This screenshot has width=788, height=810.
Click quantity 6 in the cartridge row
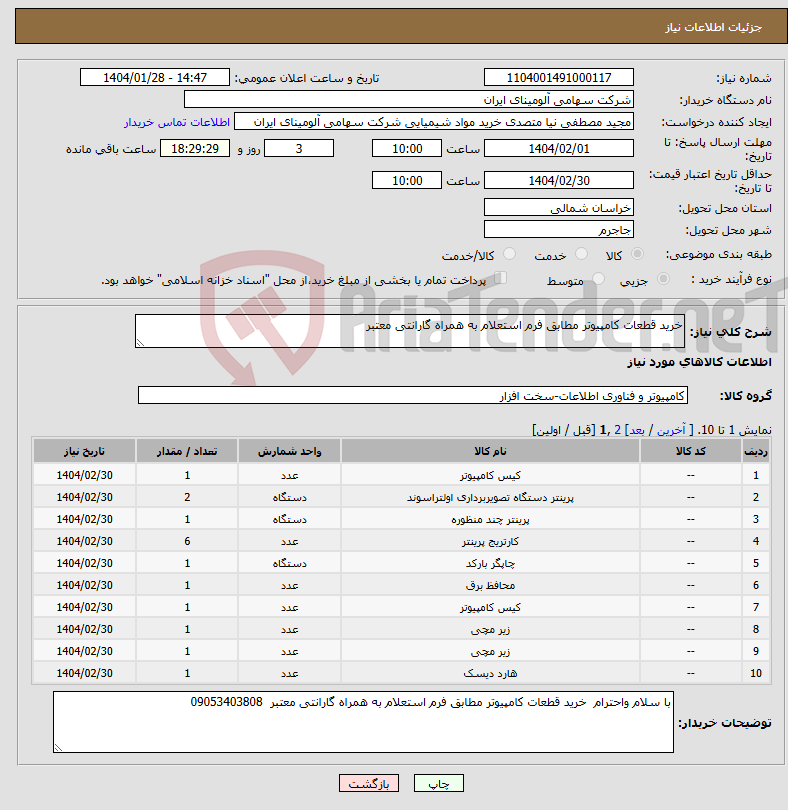pyautogui.click(x=187, y=541)
